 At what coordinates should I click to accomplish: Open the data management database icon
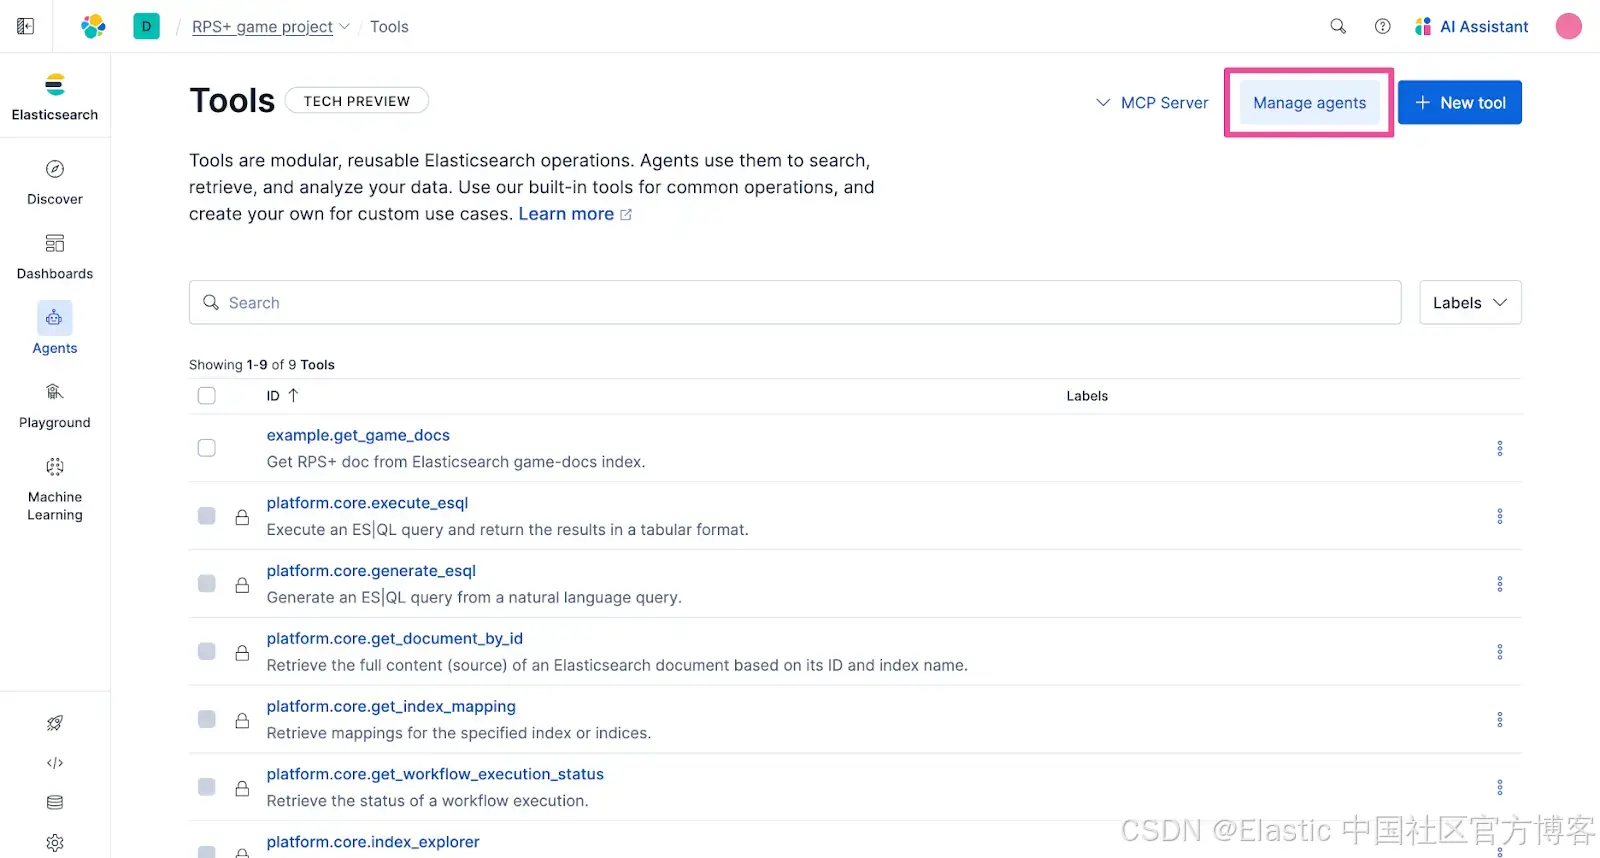pyautogui.click(x=55, y=802)
